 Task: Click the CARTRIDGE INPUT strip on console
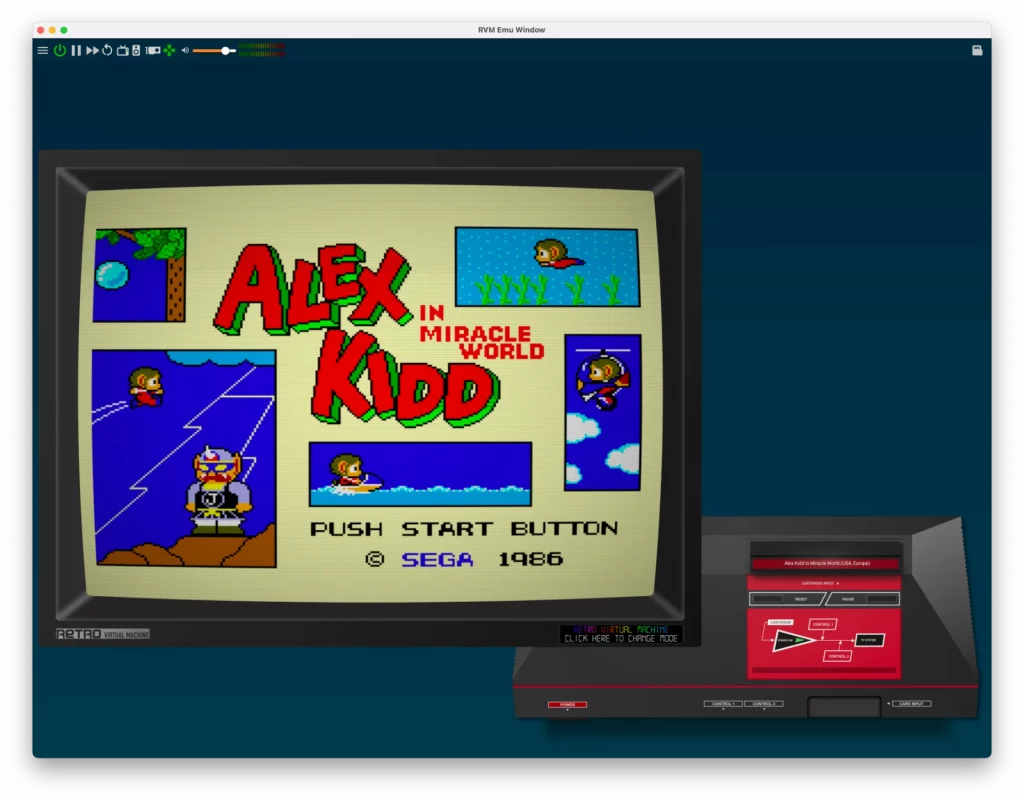tap(823, 582)
